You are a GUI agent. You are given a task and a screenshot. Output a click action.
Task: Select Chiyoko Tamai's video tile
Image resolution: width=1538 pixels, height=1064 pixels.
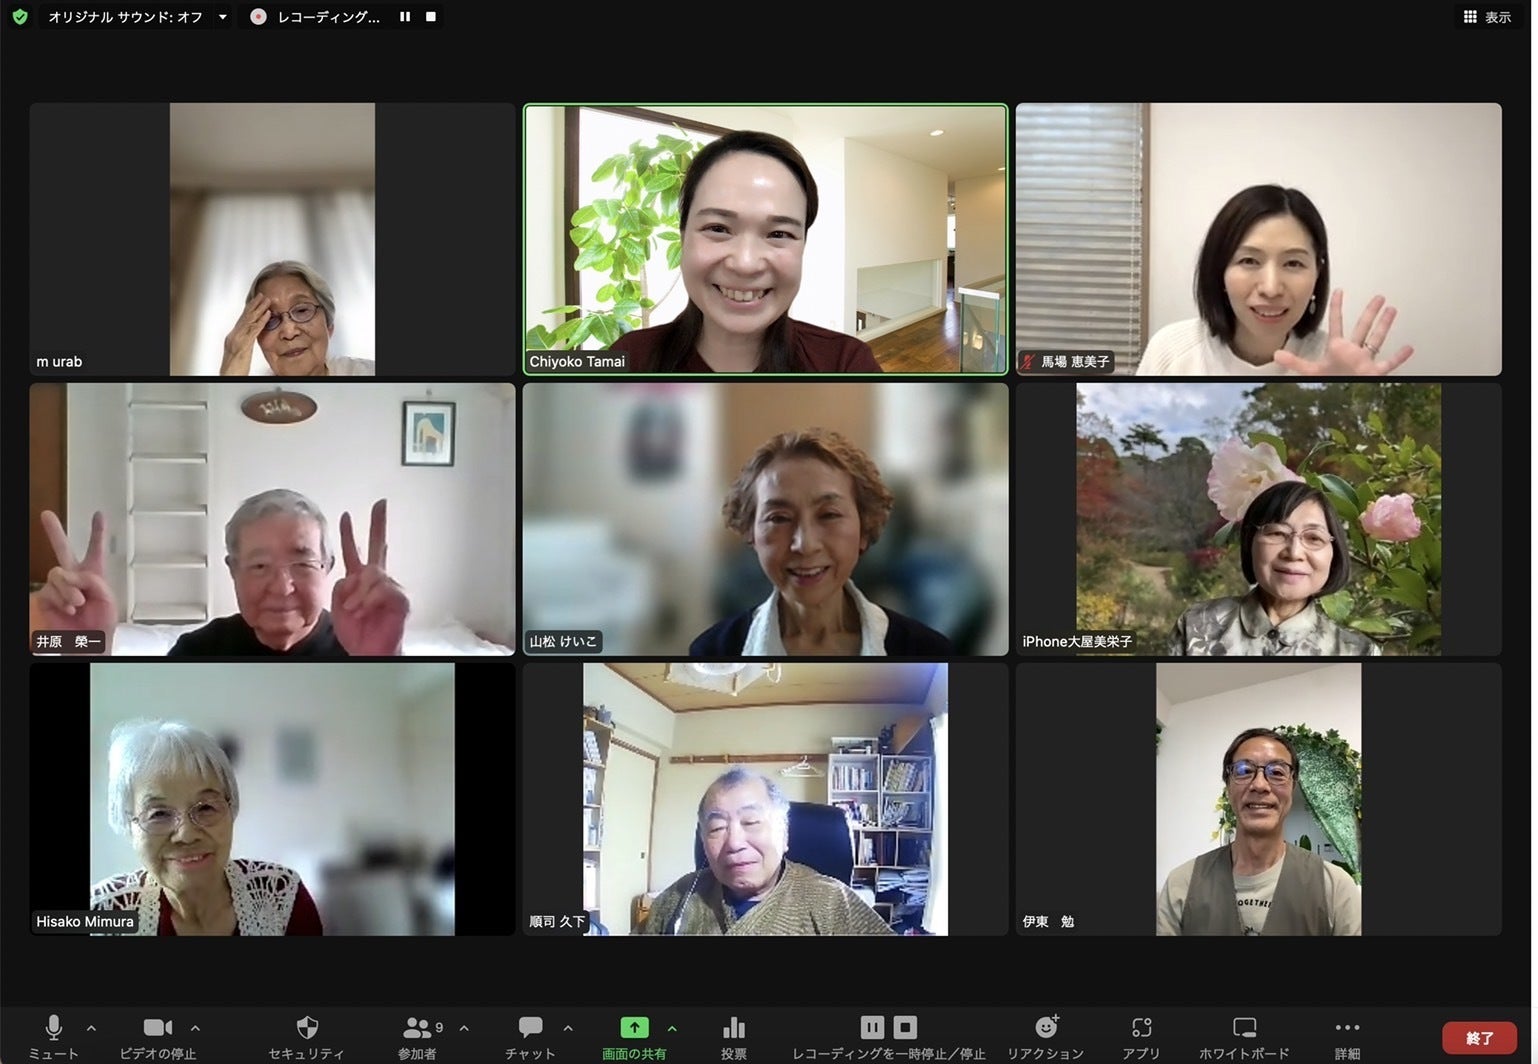coord(765,239)
